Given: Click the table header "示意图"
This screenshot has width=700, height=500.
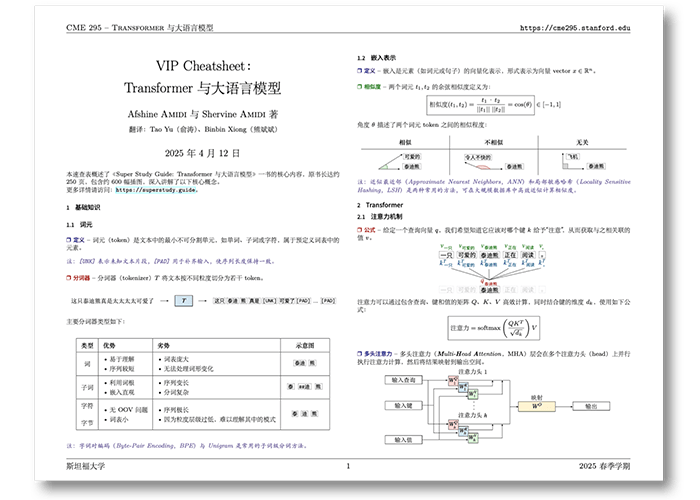Looking at the screenshot, I should 305,346.
